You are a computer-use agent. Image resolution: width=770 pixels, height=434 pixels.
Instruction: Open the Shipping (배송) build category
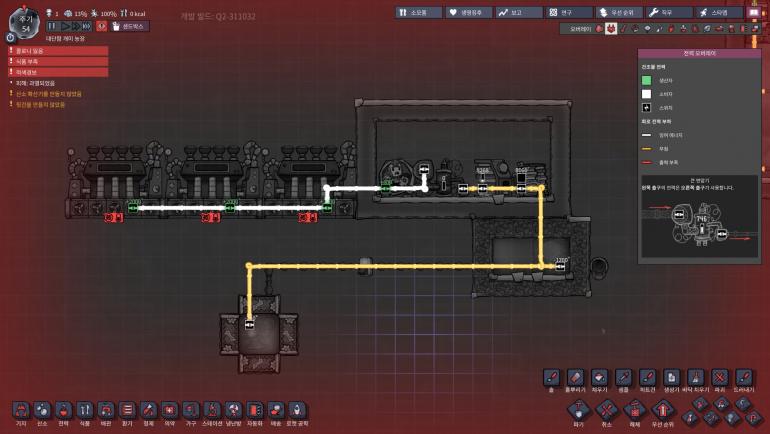pos(275,410)
